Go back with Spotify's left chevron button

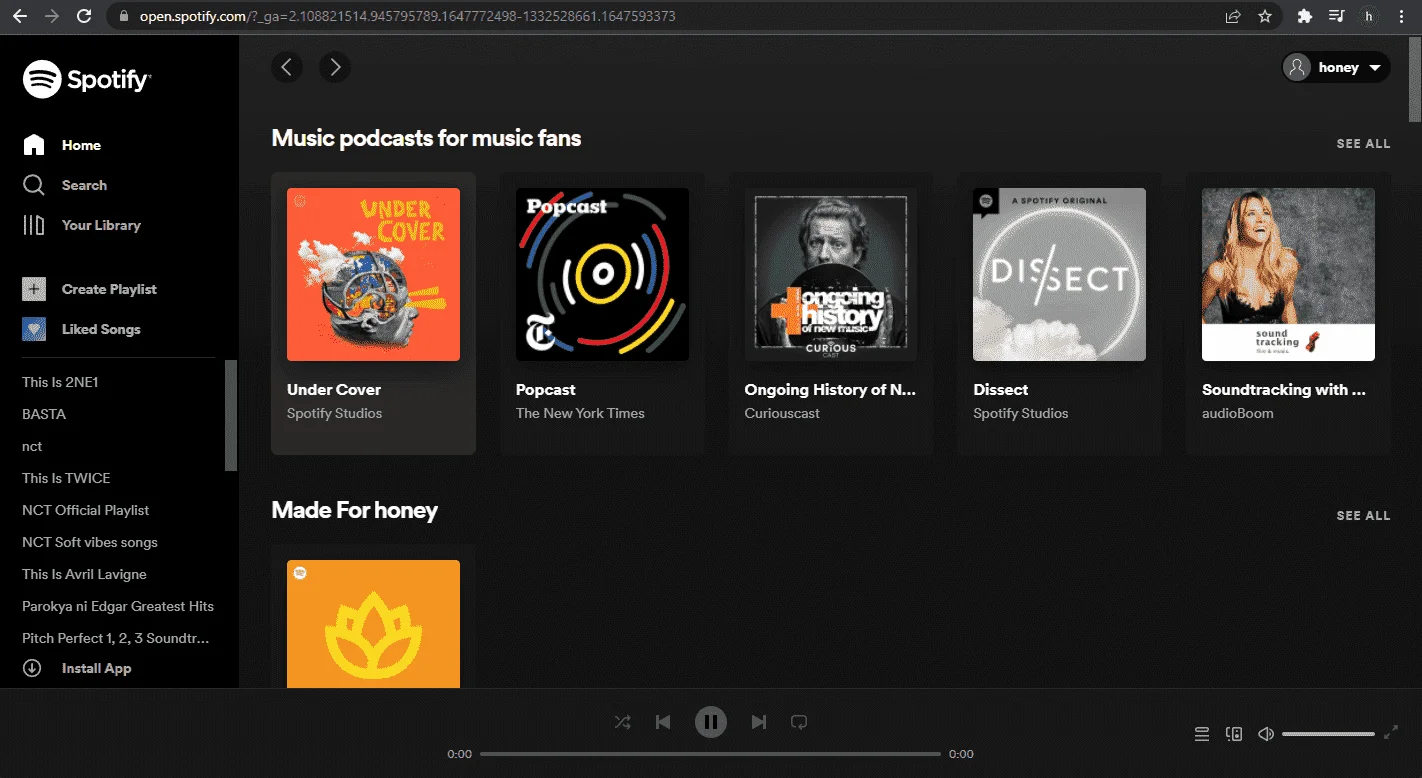pyautogui.click(x=287, y=67)
